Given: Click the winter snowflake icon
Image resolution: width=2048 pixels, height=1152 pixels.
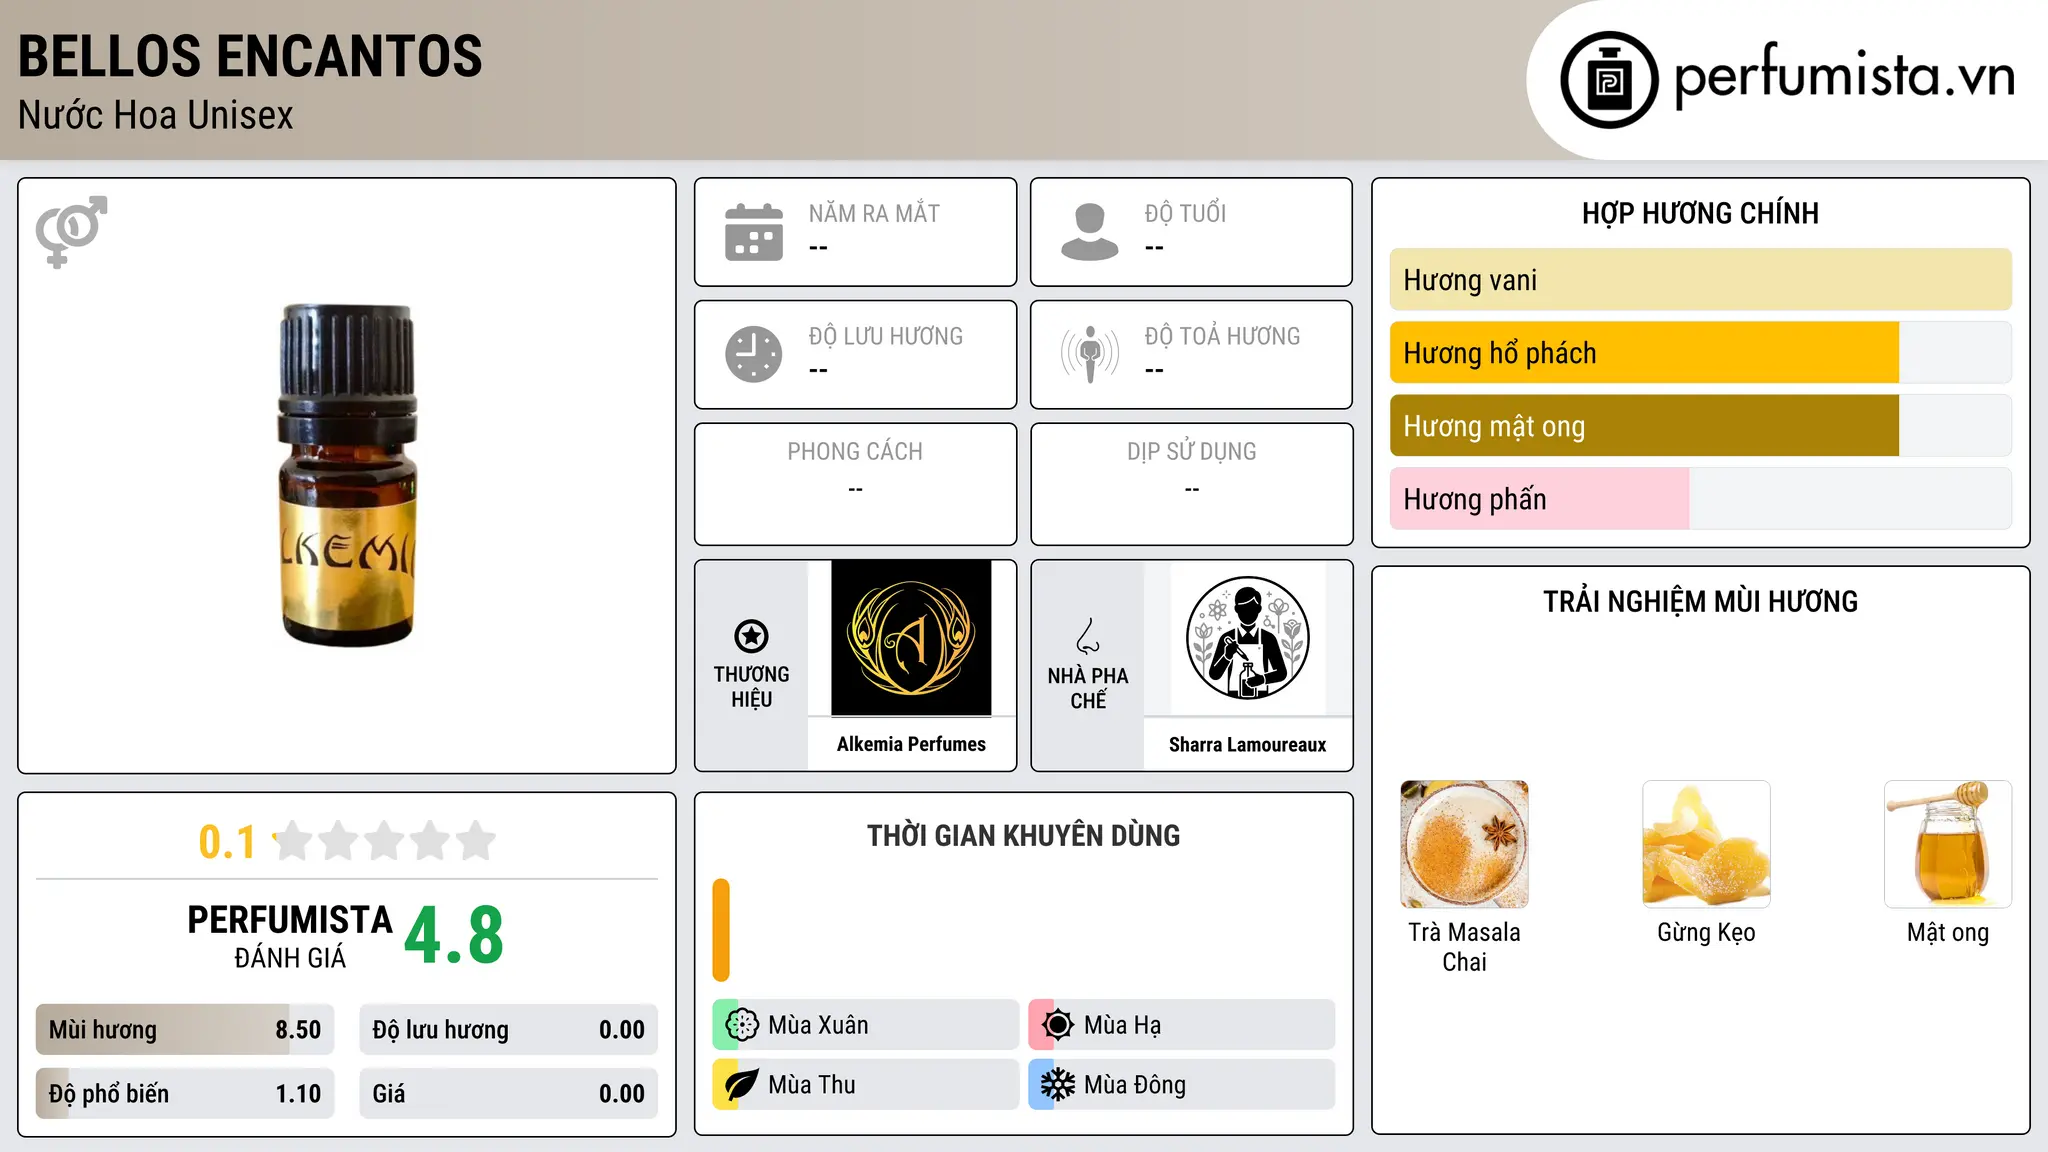Looking at the screenshot, I should tap(1058, 1085).
